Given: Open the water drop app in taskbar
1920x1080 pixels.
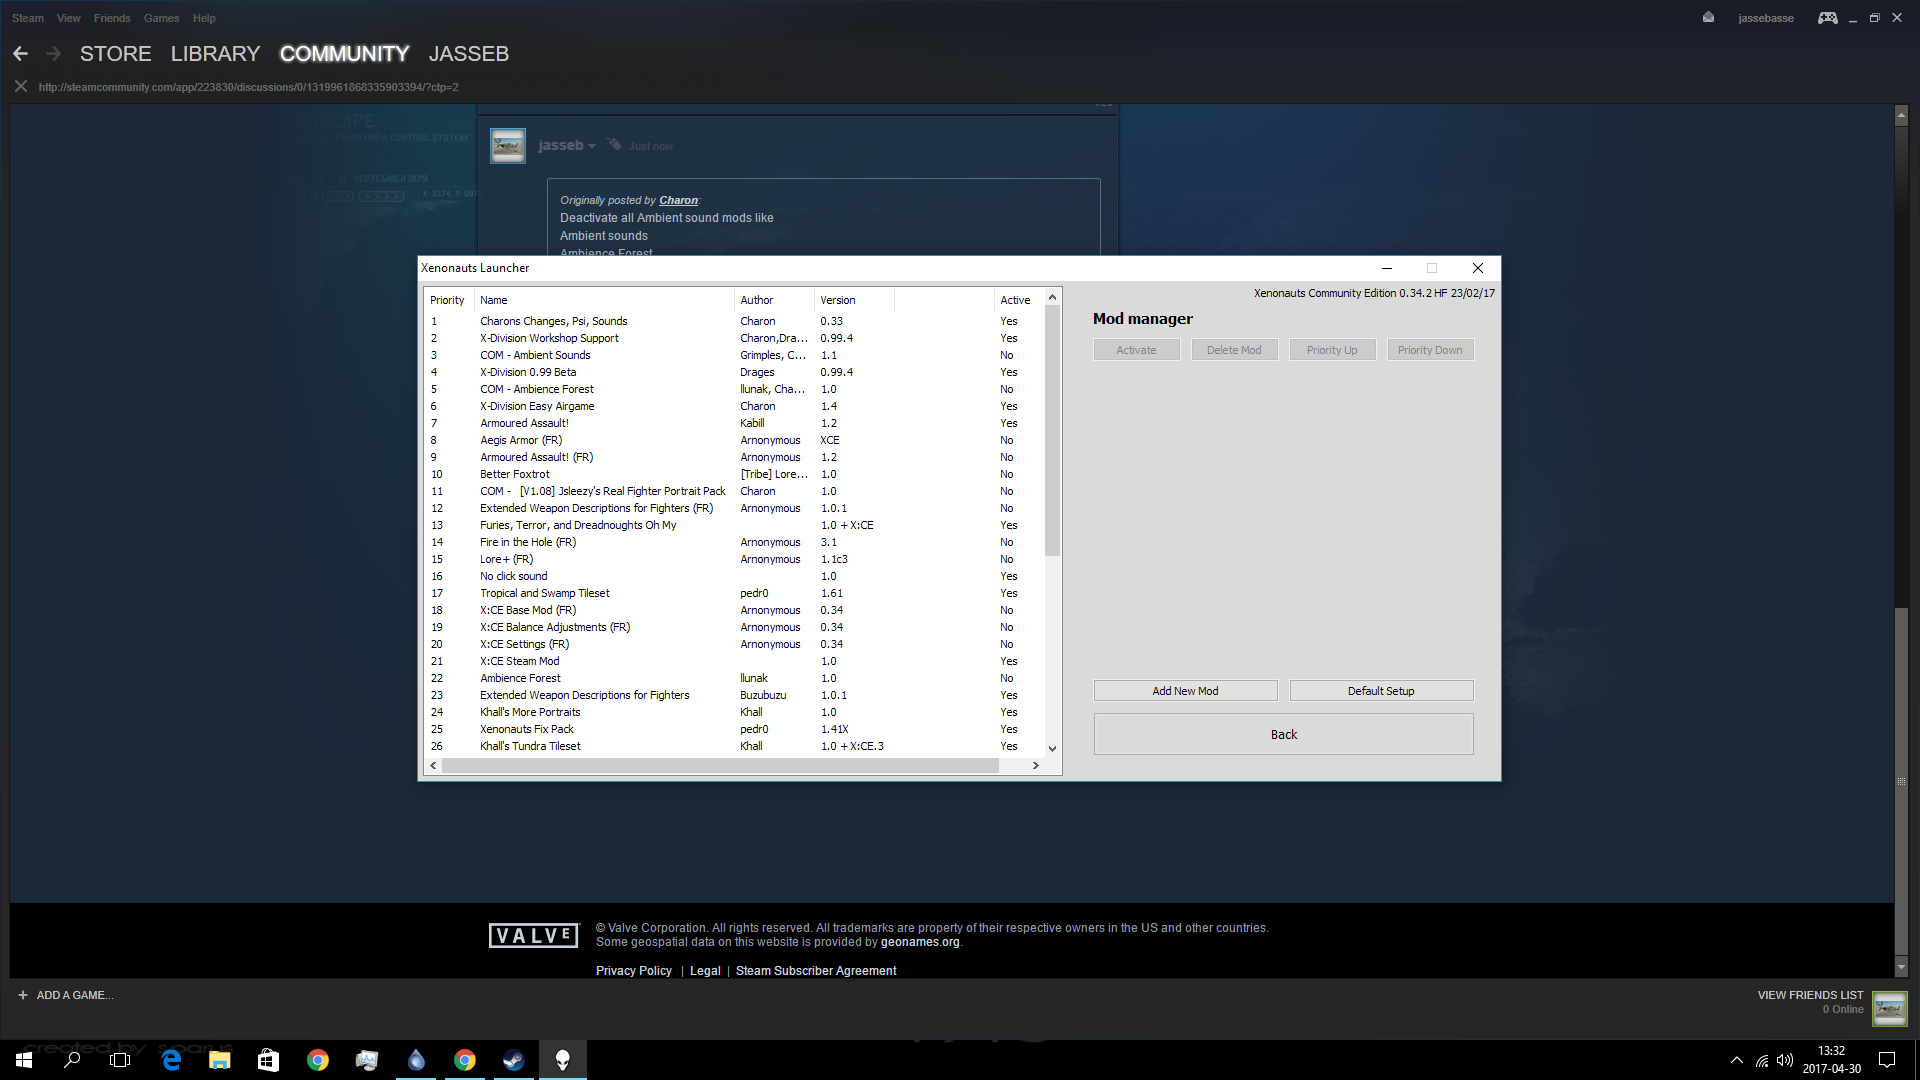Looking at the screenshot, I should tap(416, 1060).
